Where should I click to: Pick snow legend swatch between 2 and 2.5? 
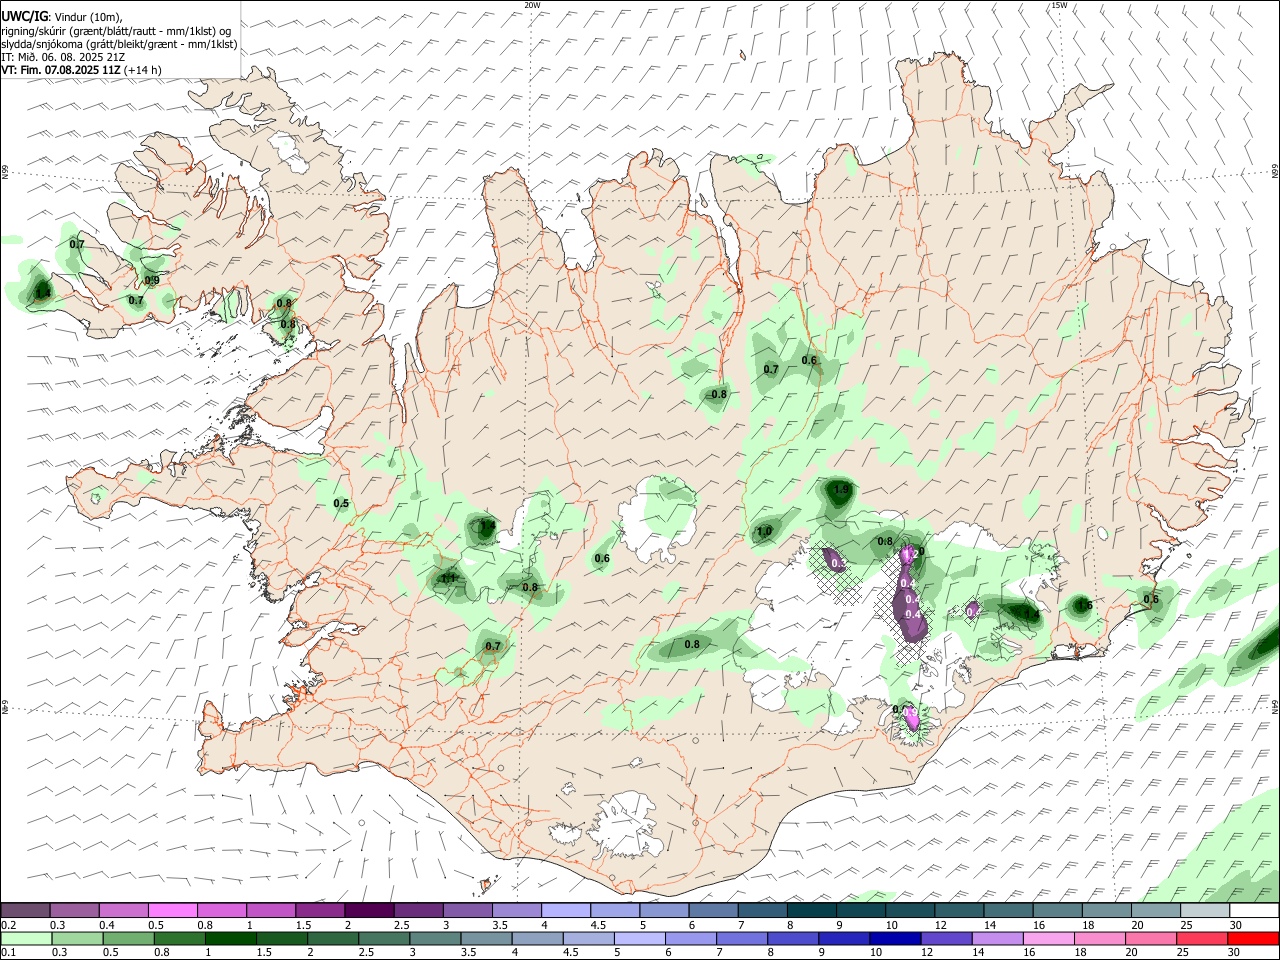click(369, 910)
